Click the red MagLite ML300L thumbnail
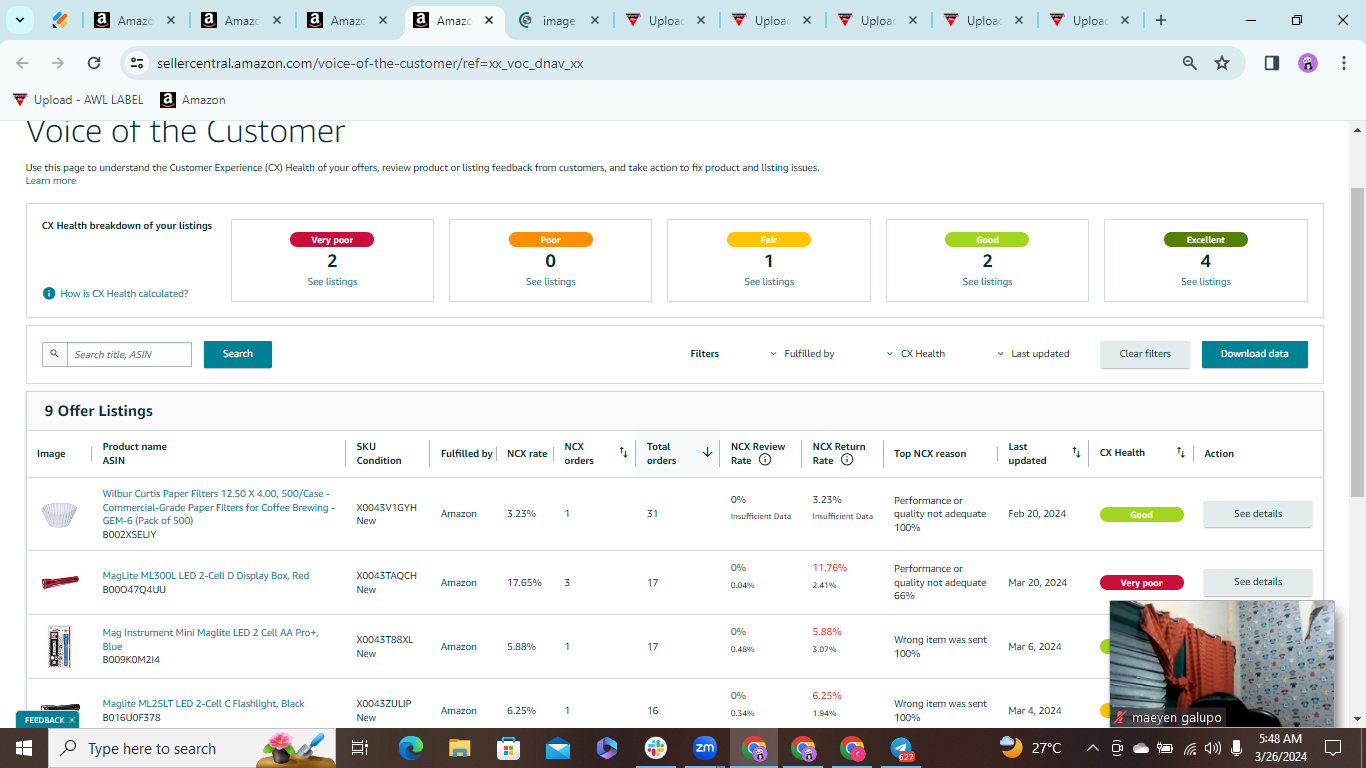1366x768 pixels. pos(59,582)
